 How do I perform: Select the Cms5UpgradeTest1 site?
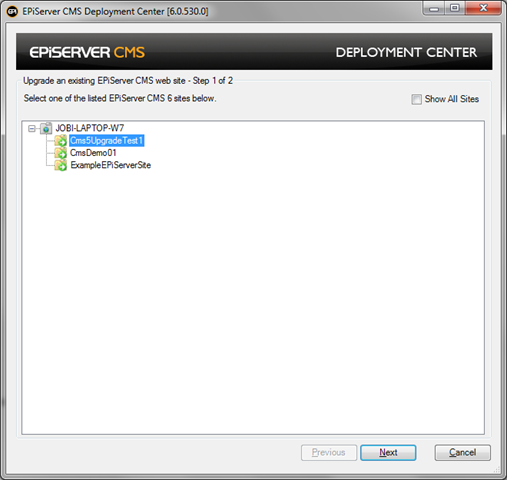107,141
